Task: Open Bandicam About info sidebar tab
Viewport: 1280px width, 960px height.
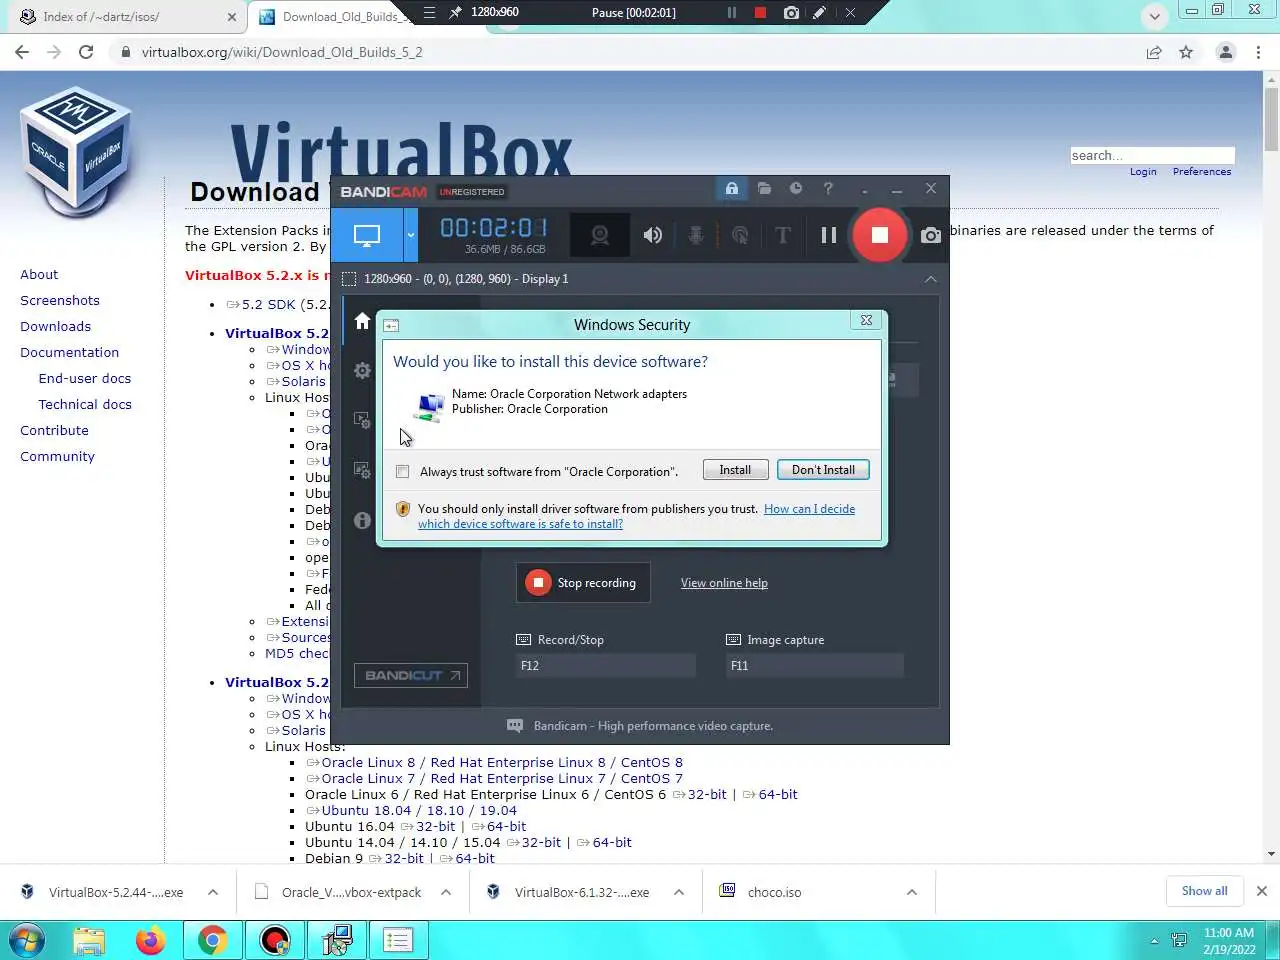Action: (362, 520)
